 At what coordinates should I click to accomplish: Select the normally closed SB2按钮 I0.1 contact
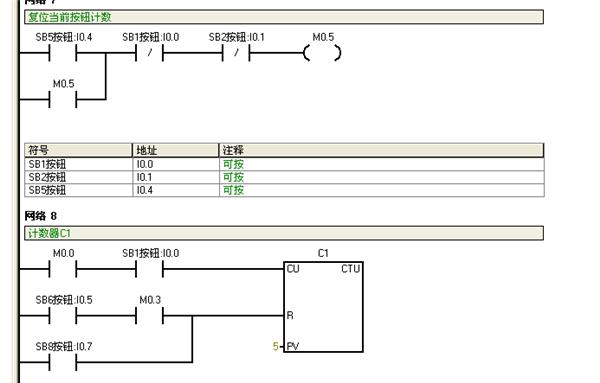[236, 53]
